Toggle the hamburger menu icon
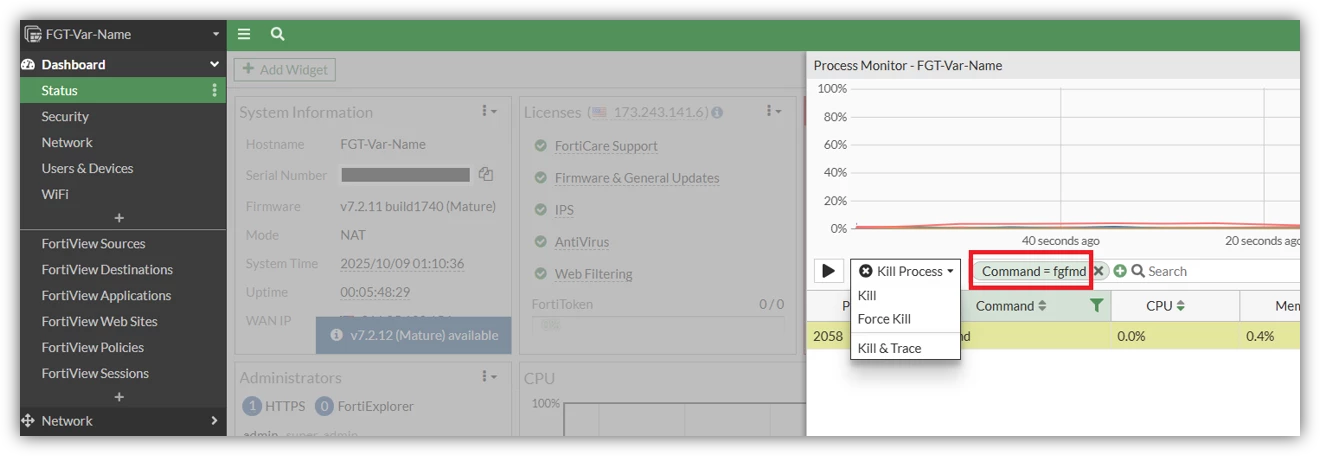 pos(244,34)
